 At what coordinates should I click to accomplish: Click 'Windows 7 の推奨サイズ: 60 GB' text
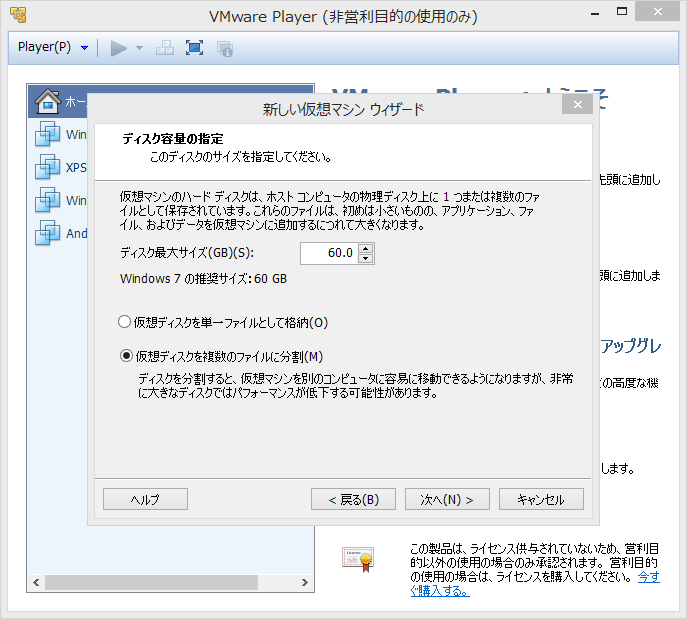coord(203,279)
